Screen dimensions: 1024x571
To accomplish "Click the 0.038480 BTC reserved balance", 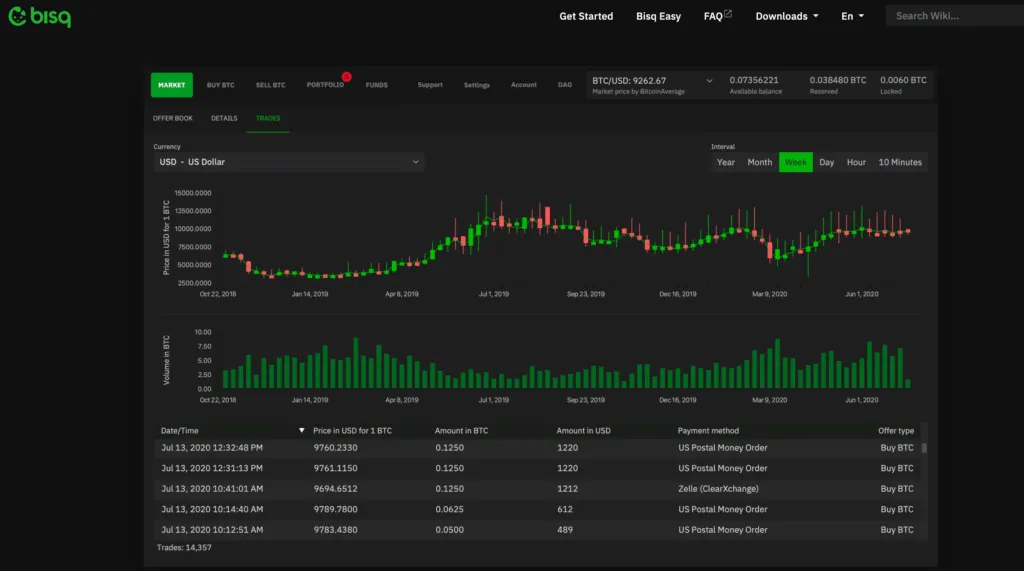I will (x=838, y=80).
